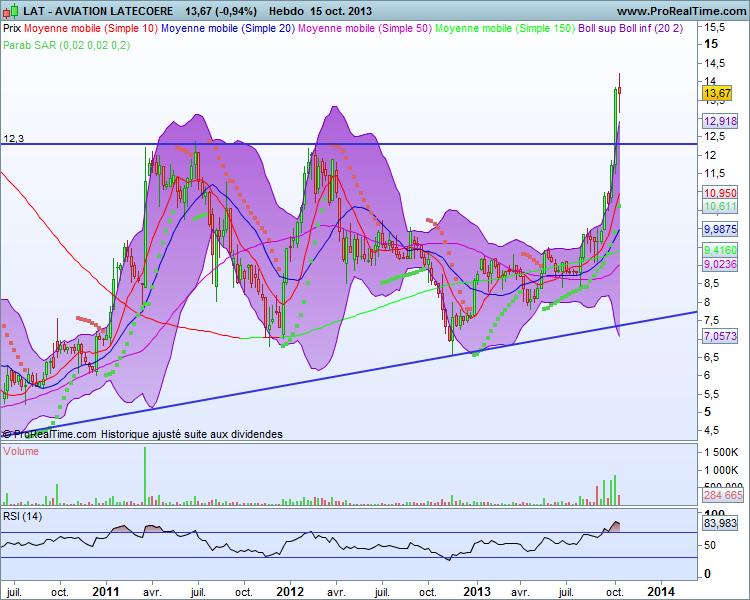Click the 'Hebdo' timeframe label
Screen dimensions: 750x600
pos(287,11)
